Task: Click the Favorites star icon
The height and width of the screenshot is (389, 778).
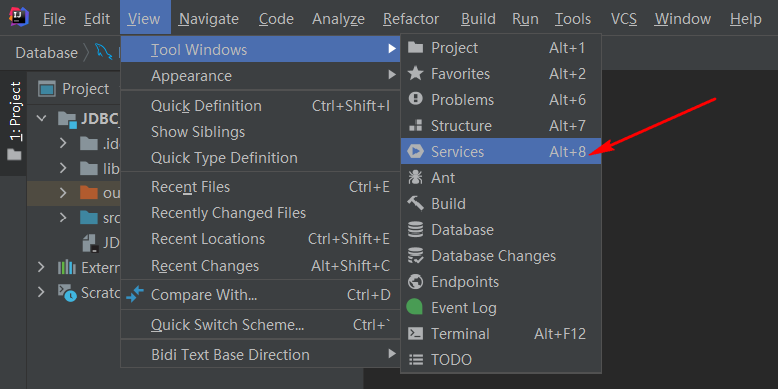Action: 415,73
